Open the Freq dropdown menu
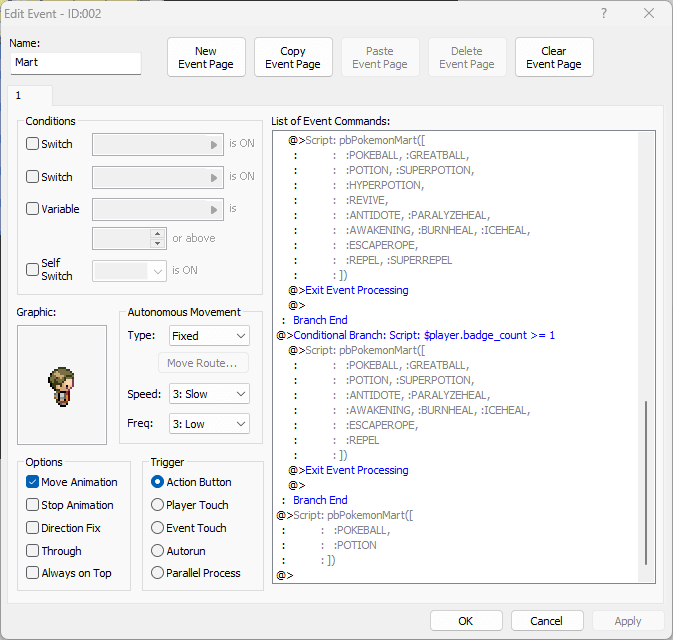Image resolution: width=673 pixels, height=640 pixels. 209,424
